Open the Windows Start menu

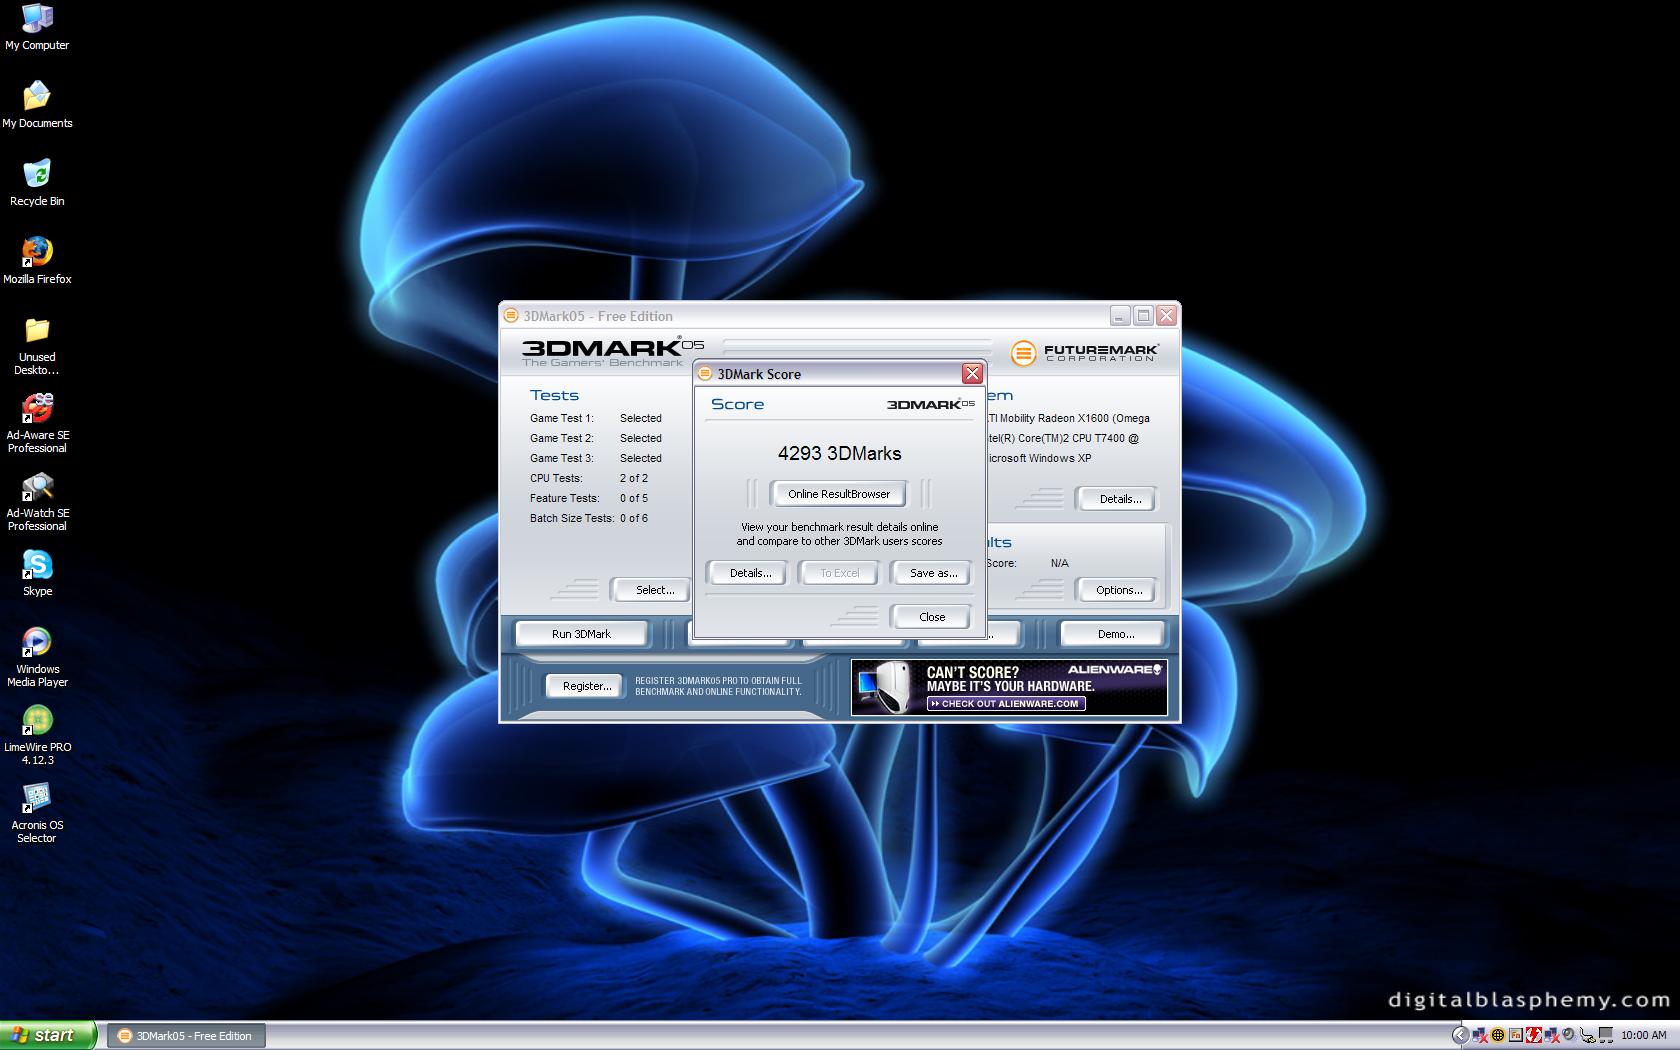click(48, 1035)
